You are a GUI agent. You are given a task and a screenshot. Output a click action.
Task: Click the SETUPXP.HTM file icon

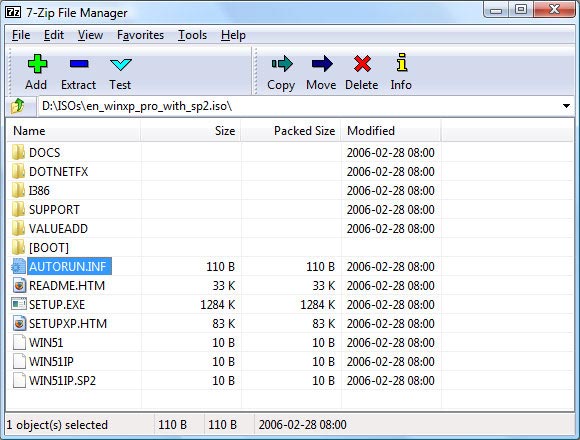(x=19, y=324)
